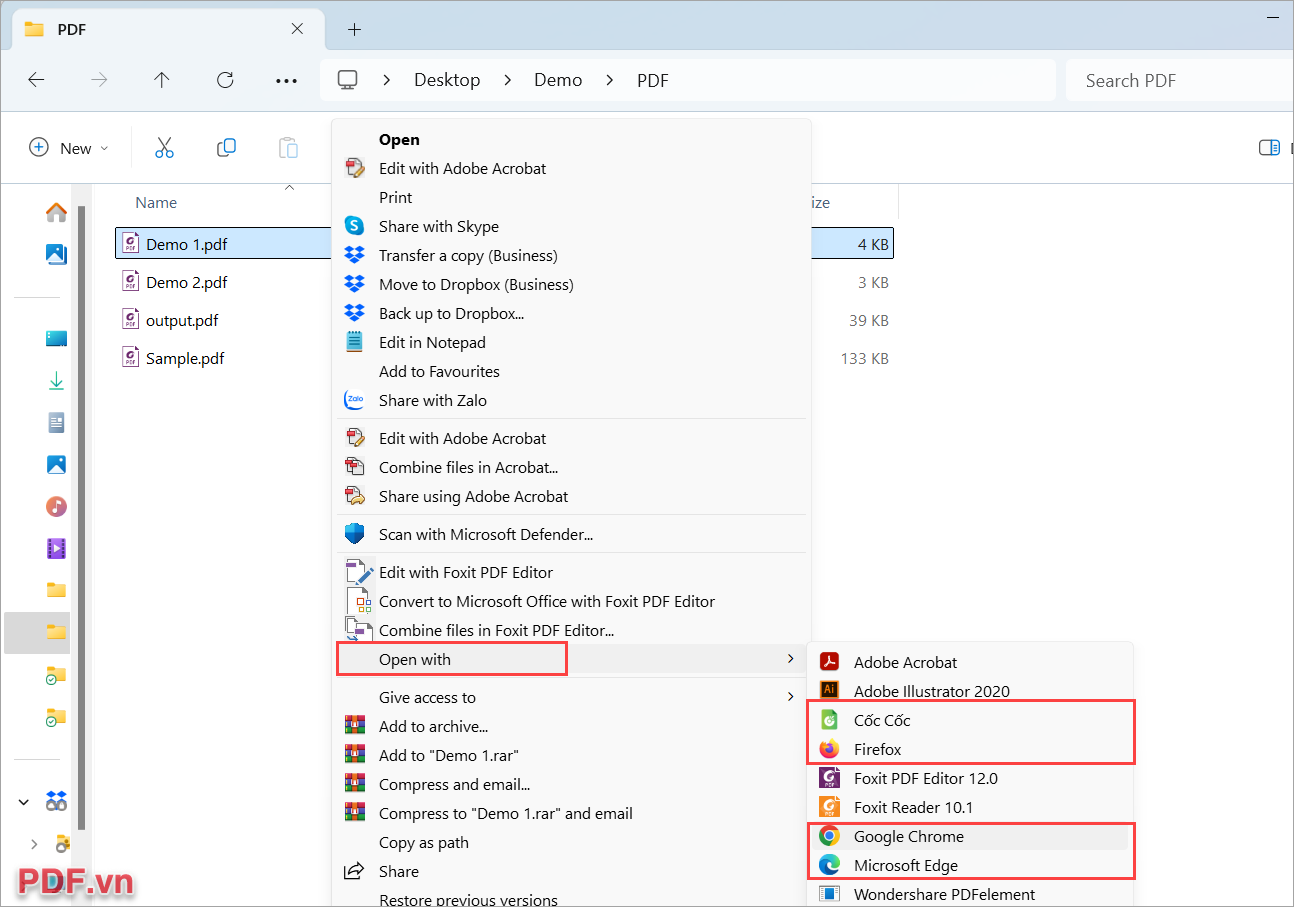Refresh the PDF folder view

225,80
